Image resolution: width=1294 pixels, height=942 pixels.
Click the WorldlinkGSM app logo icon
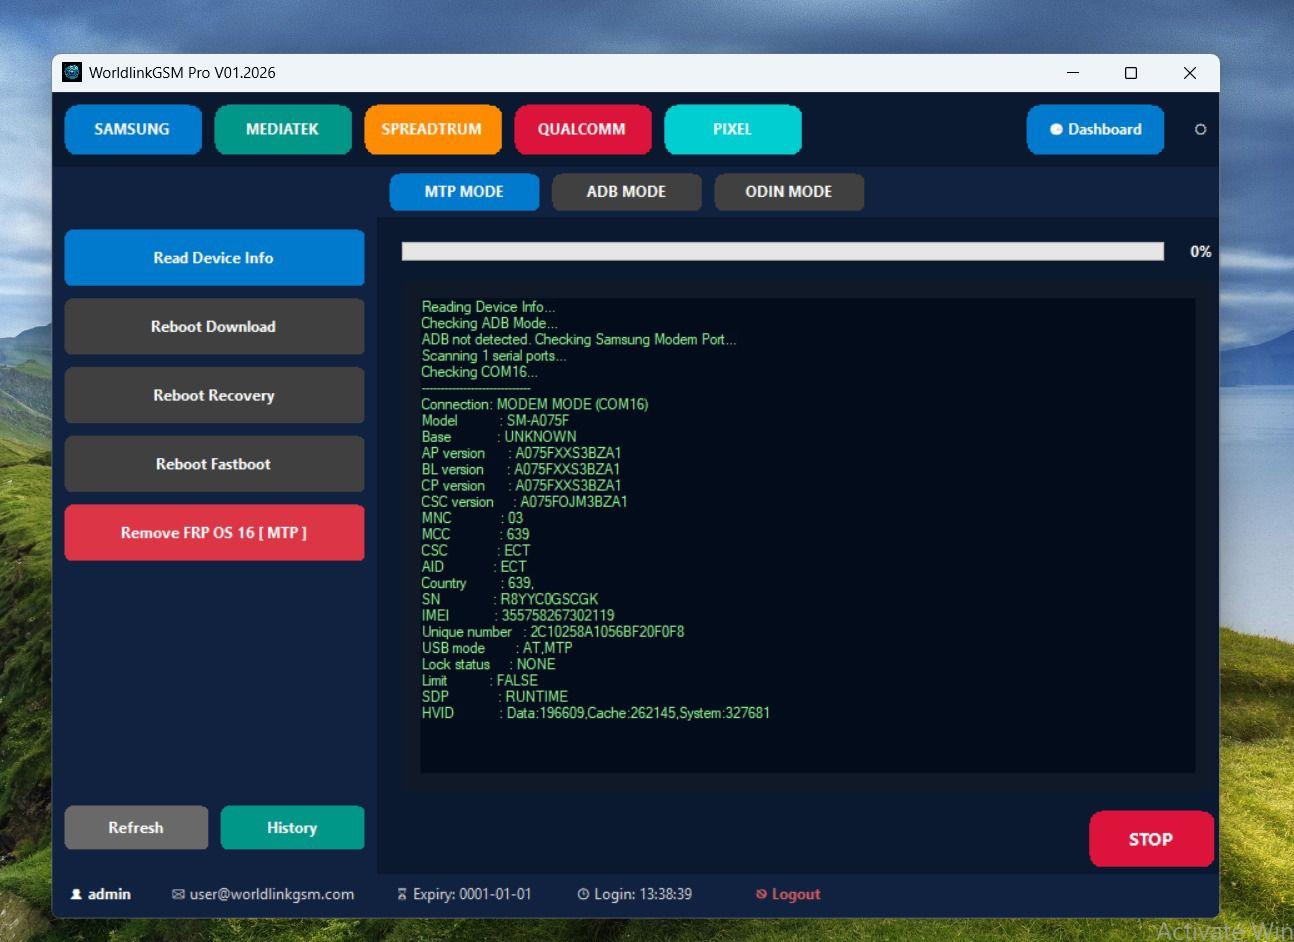(72, 72)
